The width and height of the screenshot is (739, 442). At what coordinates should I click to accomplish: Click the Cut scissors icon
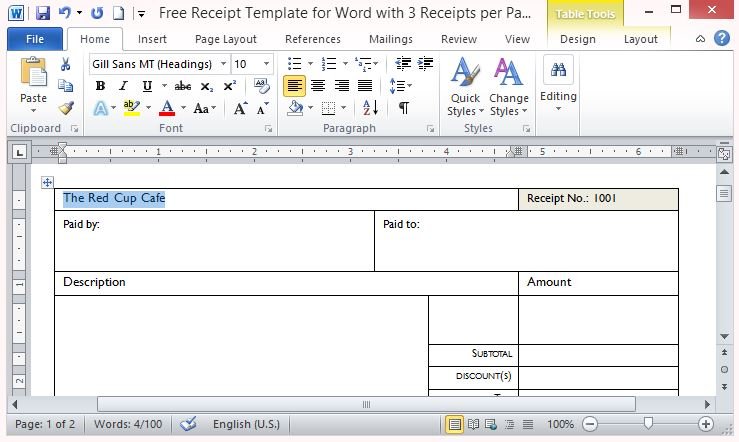pos(66,64)
